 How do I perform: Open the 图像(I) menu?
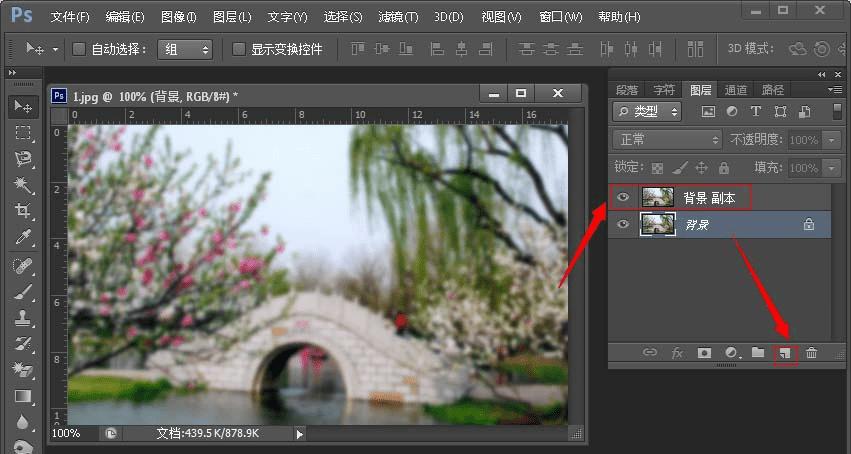tap(179, 17)
